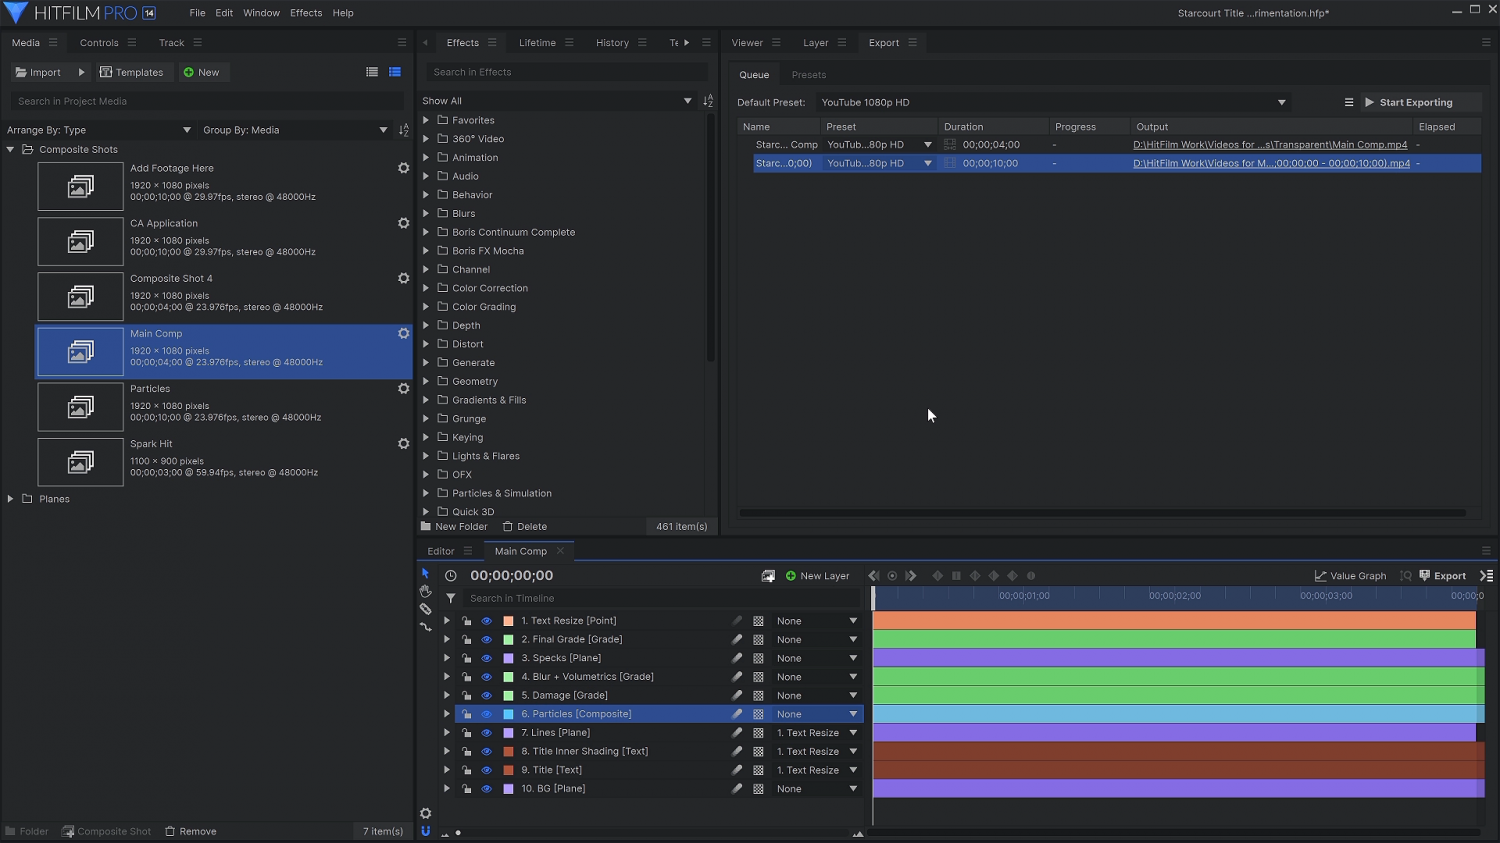Click the Start Exporting button
This screenshot has height=843, width=1500.
pyautogui.click(x=1408, y=102)
